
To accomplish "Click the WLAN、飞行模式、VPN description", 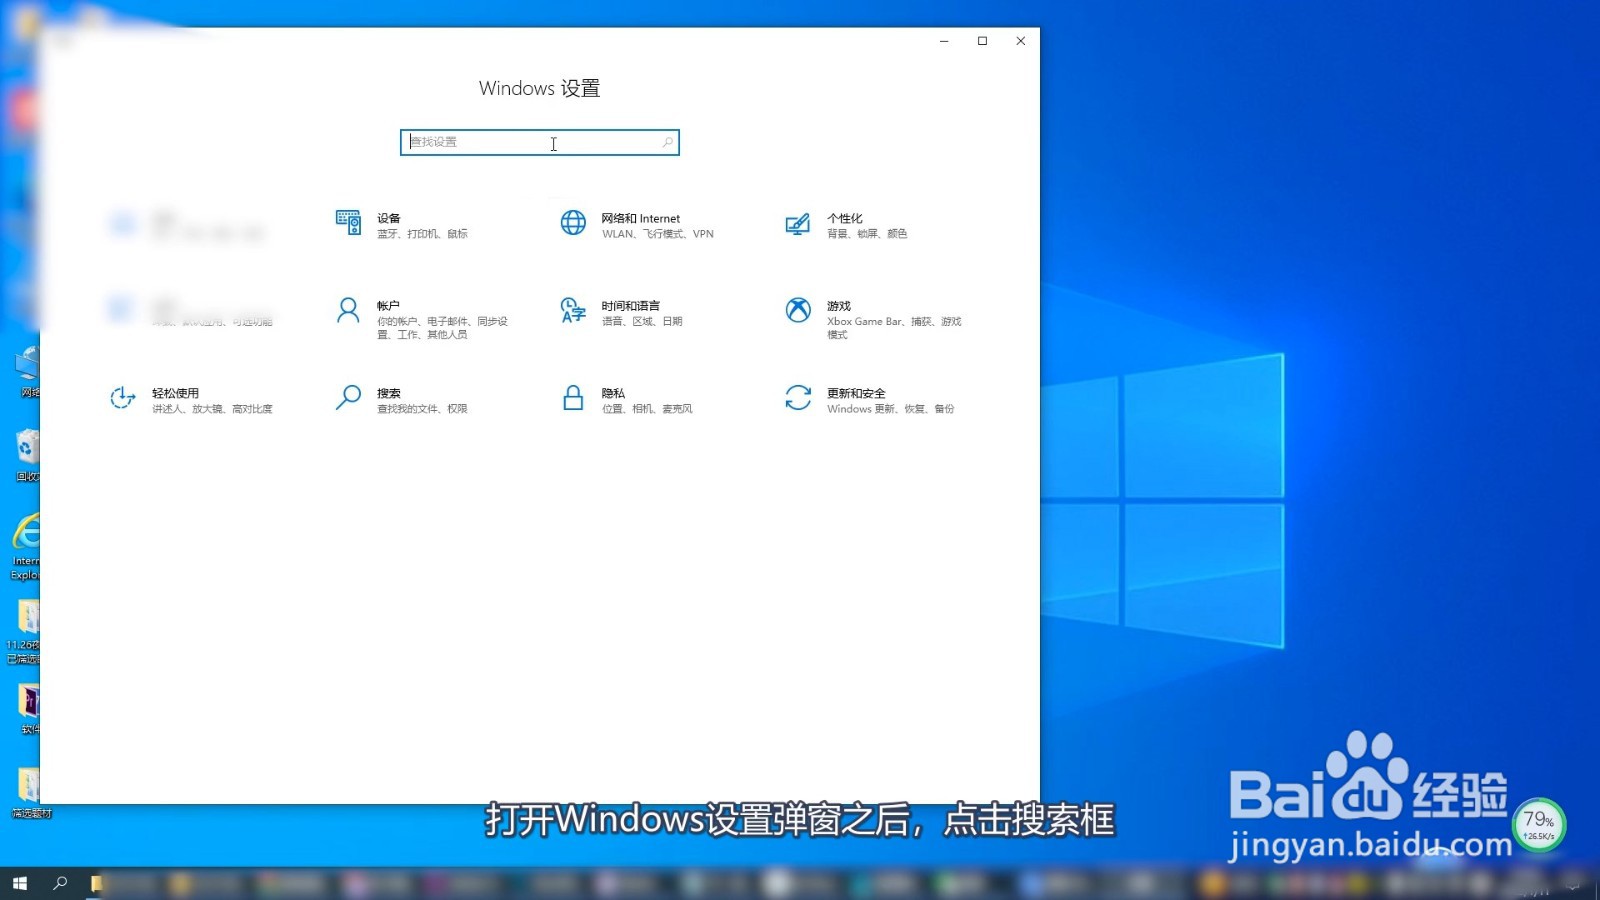I will pos(658,234).
